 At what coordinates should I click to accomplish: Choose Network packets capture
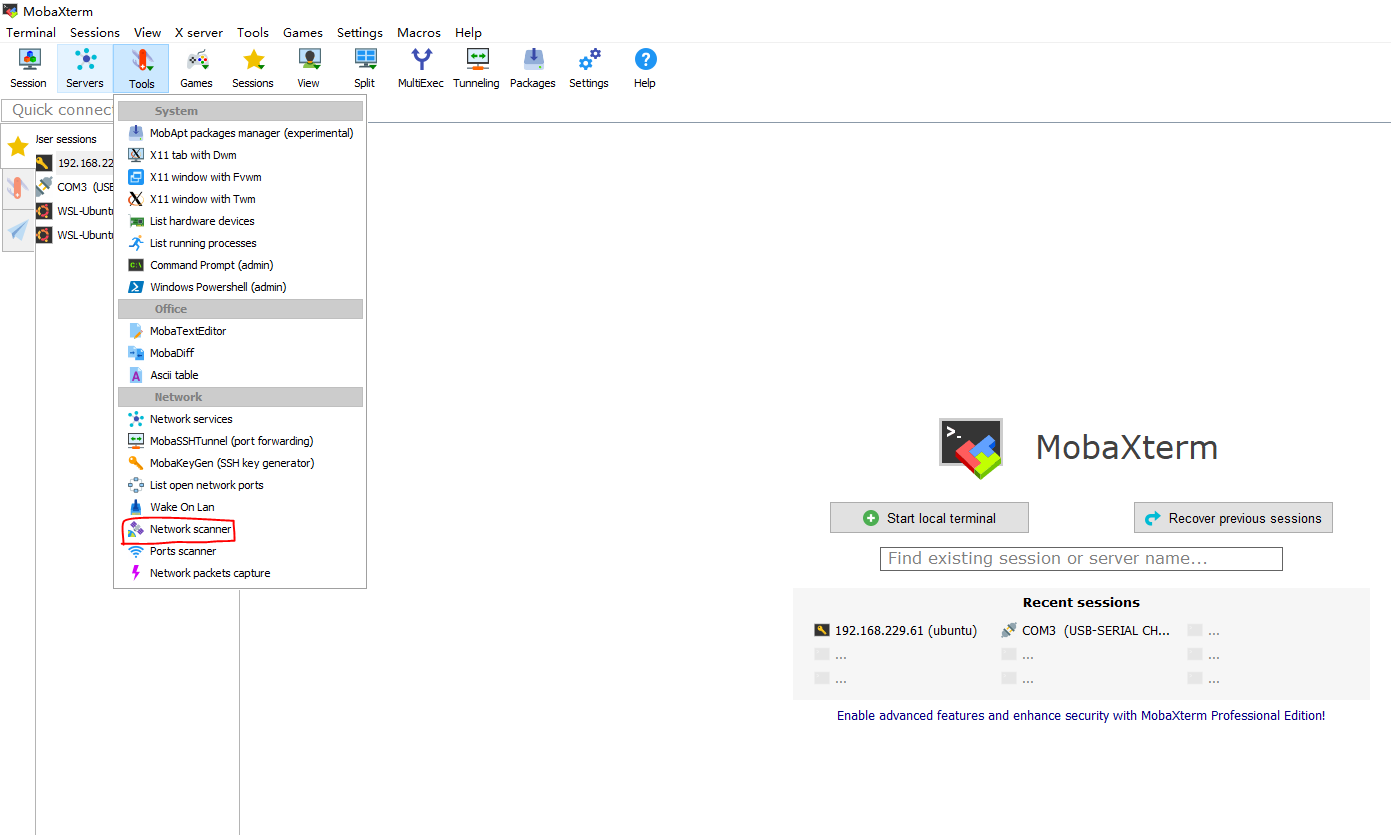click(x=240, y=573)
